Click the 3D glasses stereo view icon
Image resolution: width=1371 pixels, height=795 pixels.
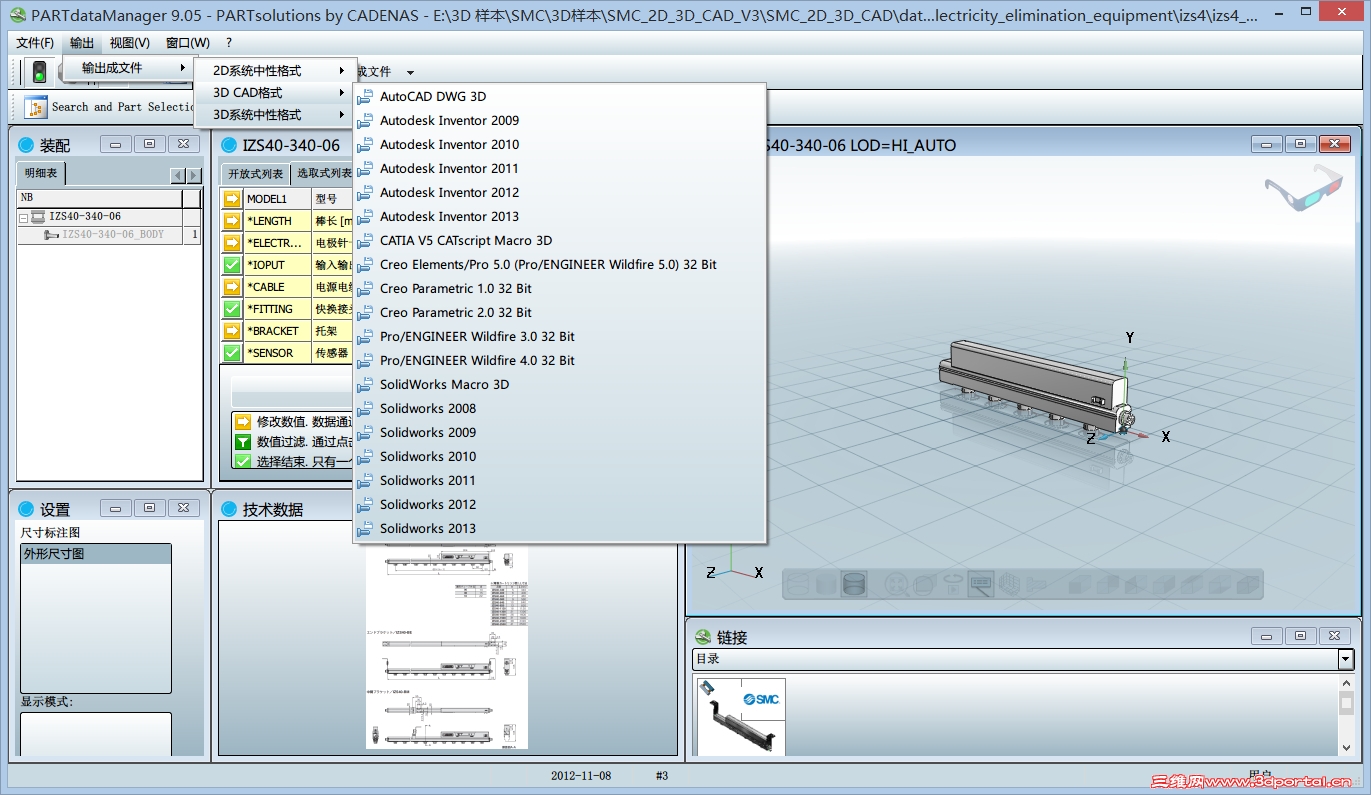click(1303, 190)
